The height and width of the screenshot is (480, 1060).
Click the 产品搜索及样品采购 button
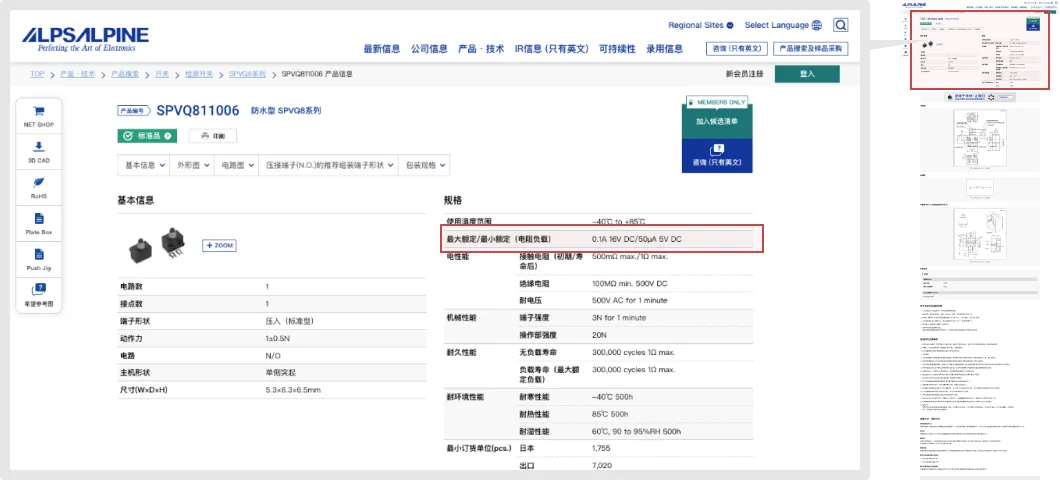click(x=811, y=49)
